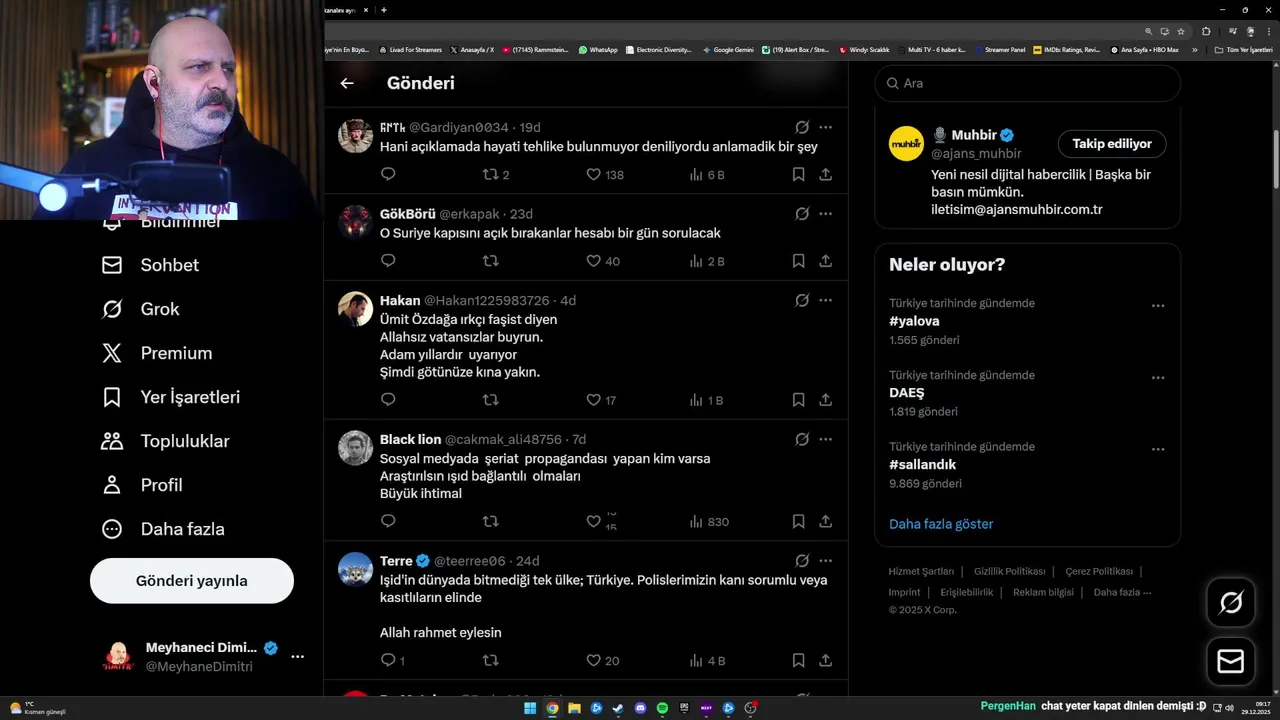Reply to GökBörü's post

point(388,261)
